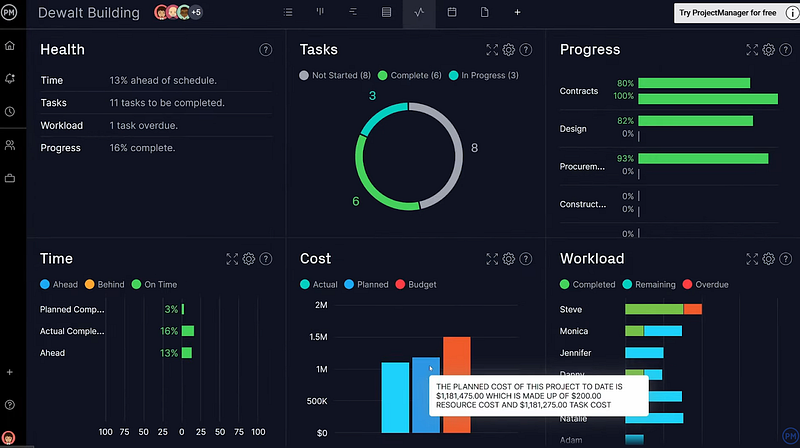
Task: Click Try ProjectManager for free button
Action: tap(728, 13)
